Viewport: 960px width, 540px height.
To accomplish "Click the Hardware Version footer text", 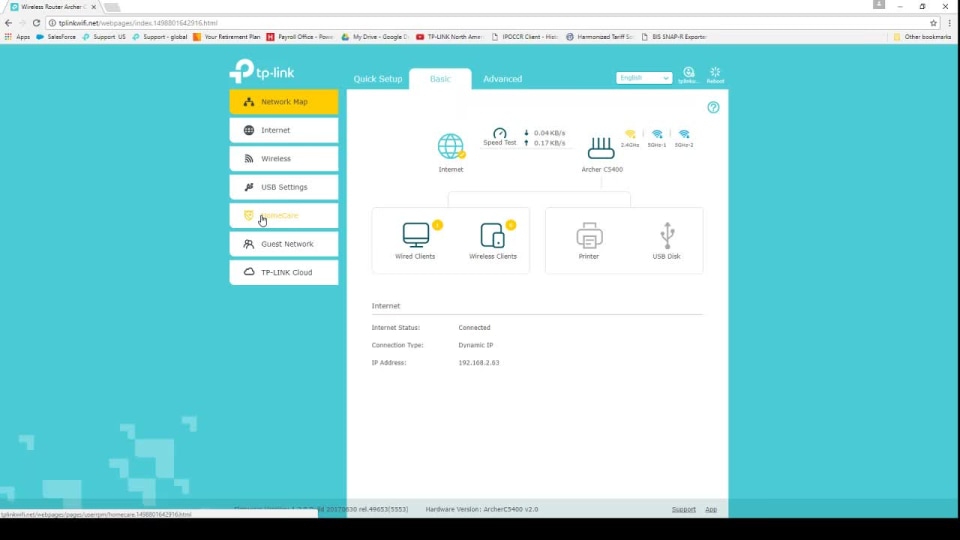I will coord(482,509).
